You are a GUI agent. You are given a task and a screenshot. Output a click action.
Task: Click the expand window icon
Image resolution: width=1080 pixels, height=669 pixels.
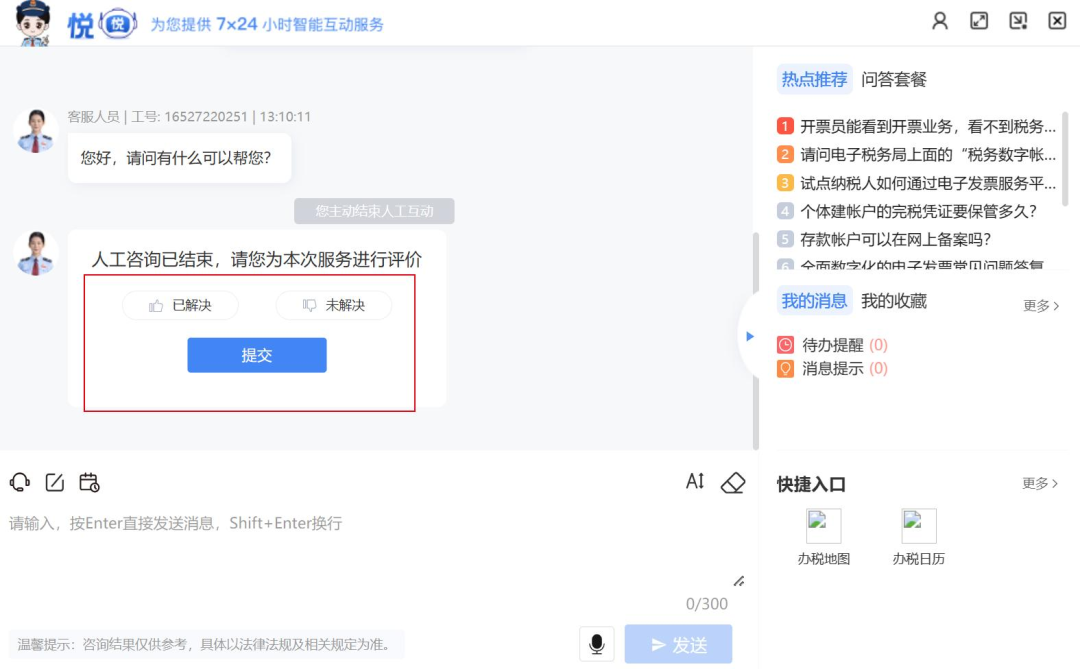[x=979, y=21]
